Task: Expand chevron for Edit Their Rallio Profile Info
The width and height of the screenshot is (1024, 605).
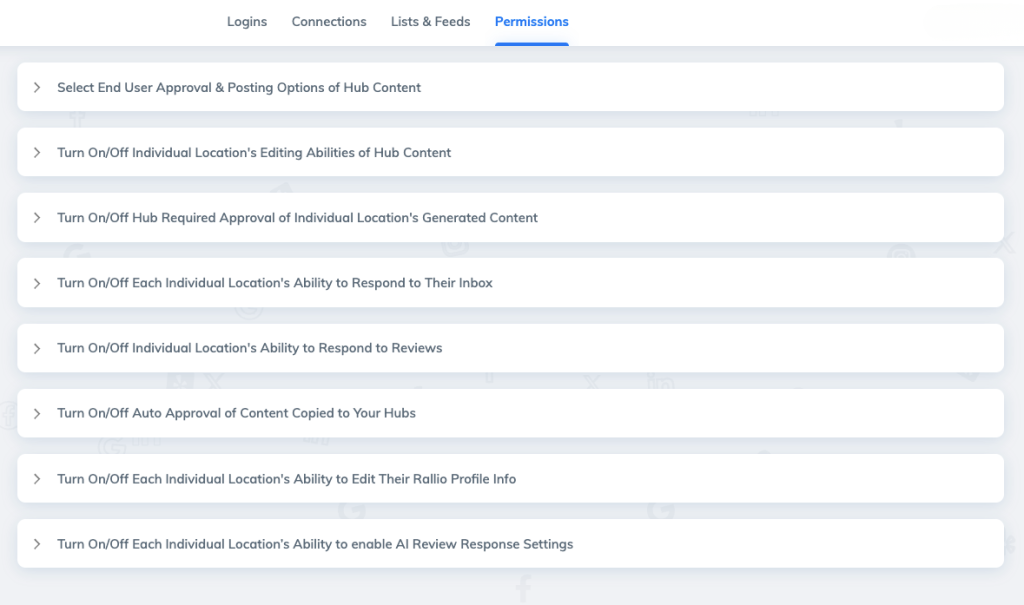Action: 37,479
